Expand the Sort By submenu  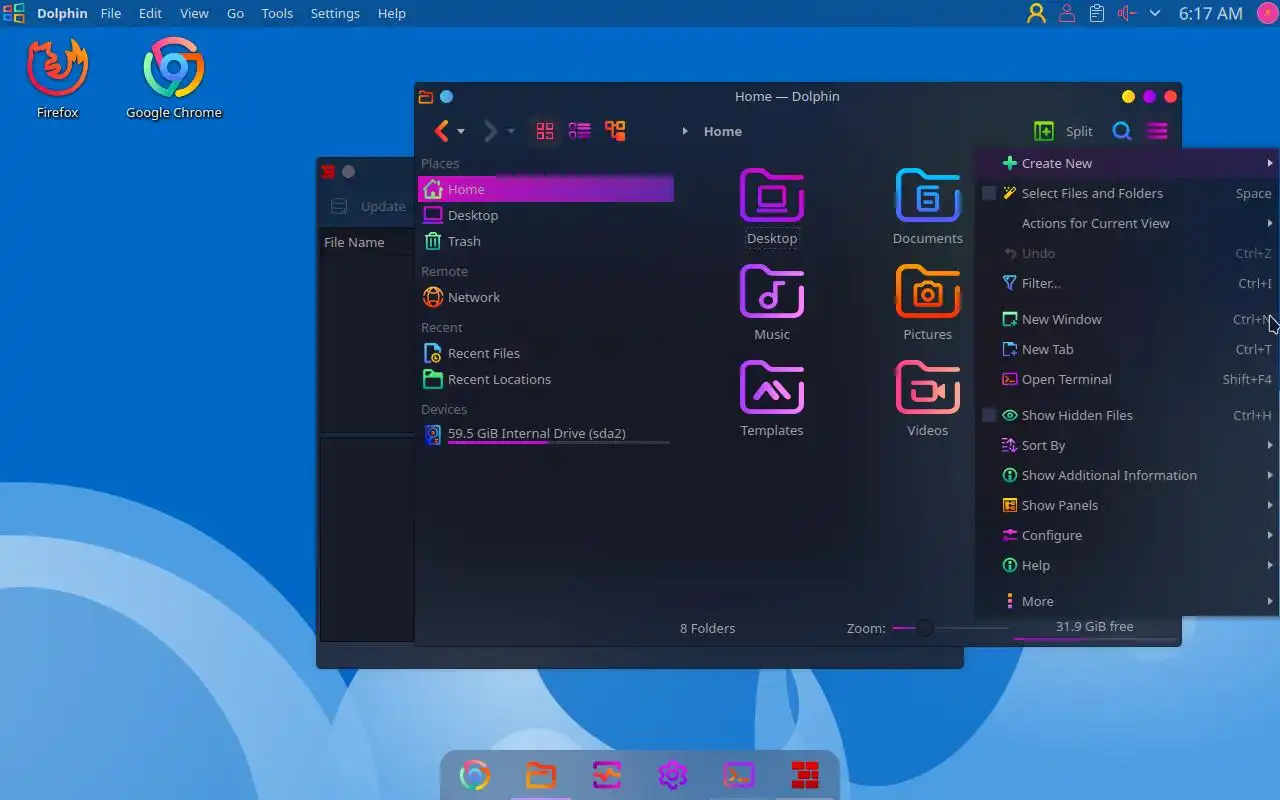pos(1127,445)
